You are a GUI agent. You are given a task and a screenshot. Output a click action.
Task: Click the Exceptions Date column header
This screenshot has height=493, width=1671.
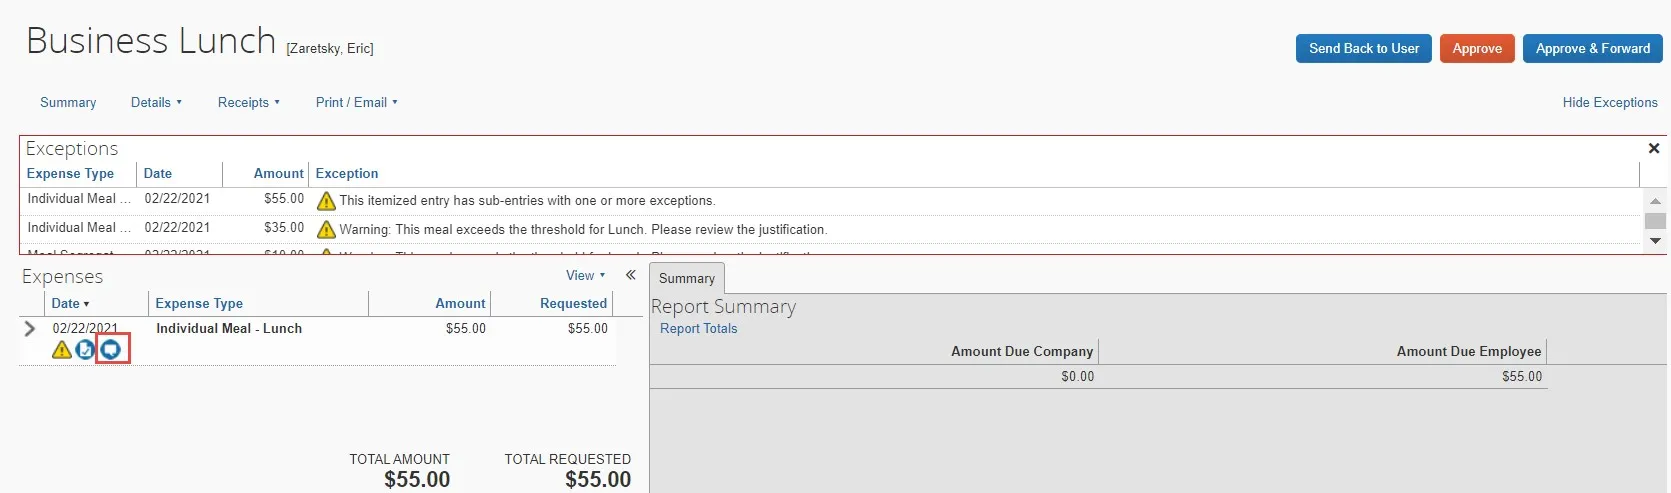click(158, 173)
